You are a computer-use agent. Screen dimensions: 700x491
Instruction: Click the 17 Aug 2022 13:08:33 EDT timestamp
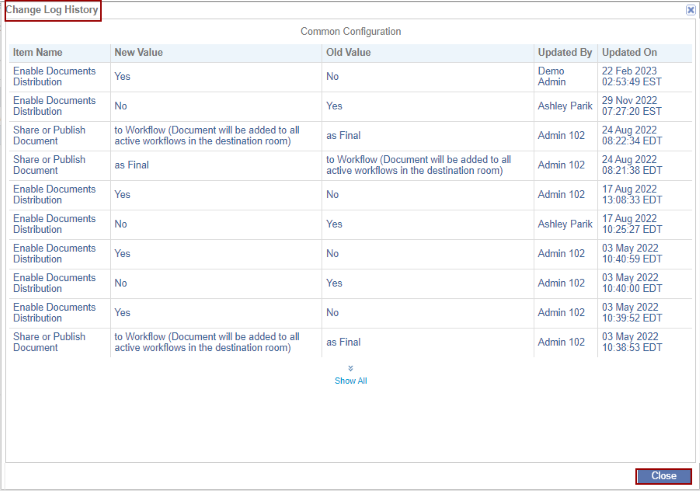(630, 195)
